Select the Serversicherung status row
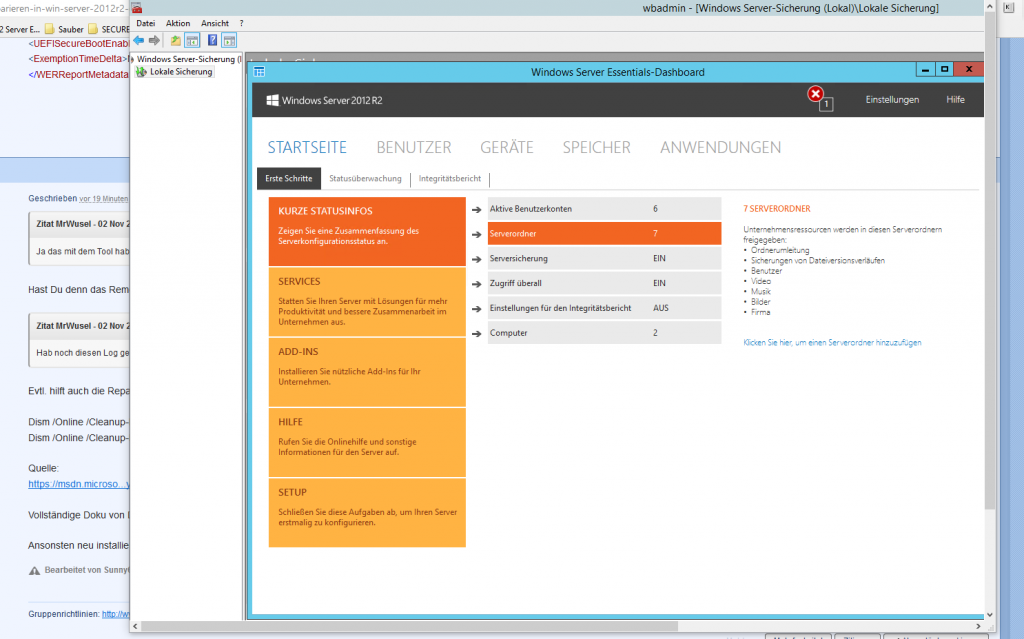 [604, 259]
